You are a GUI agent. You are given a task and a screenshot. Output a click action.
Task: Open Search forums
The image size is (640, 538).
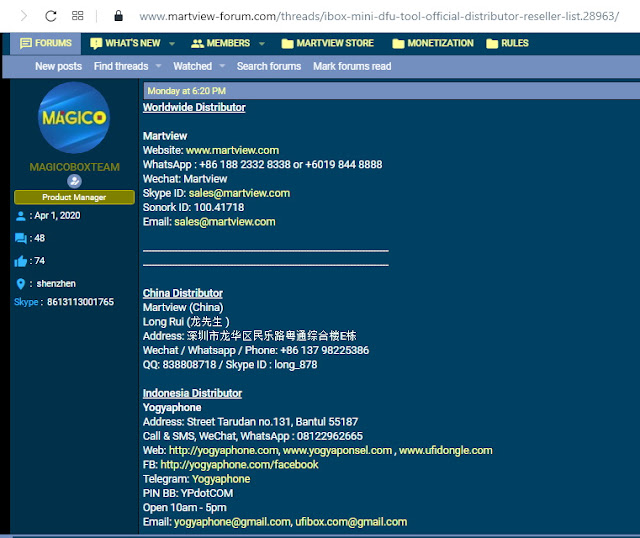pyautogui.click(x=269, y=66)
